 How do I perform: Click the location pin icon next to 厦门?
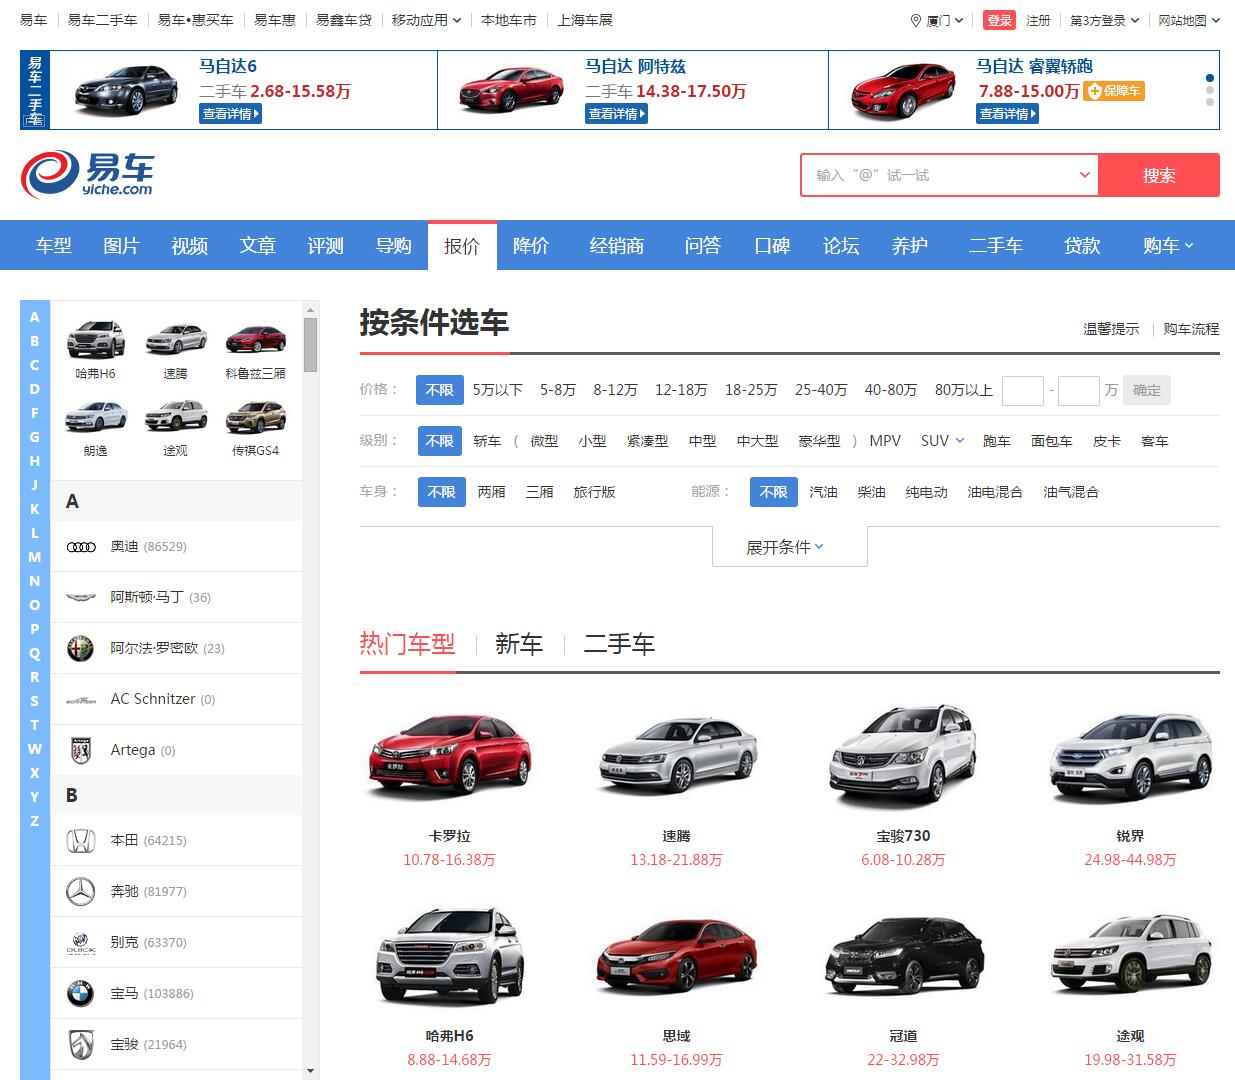[915, 20]
